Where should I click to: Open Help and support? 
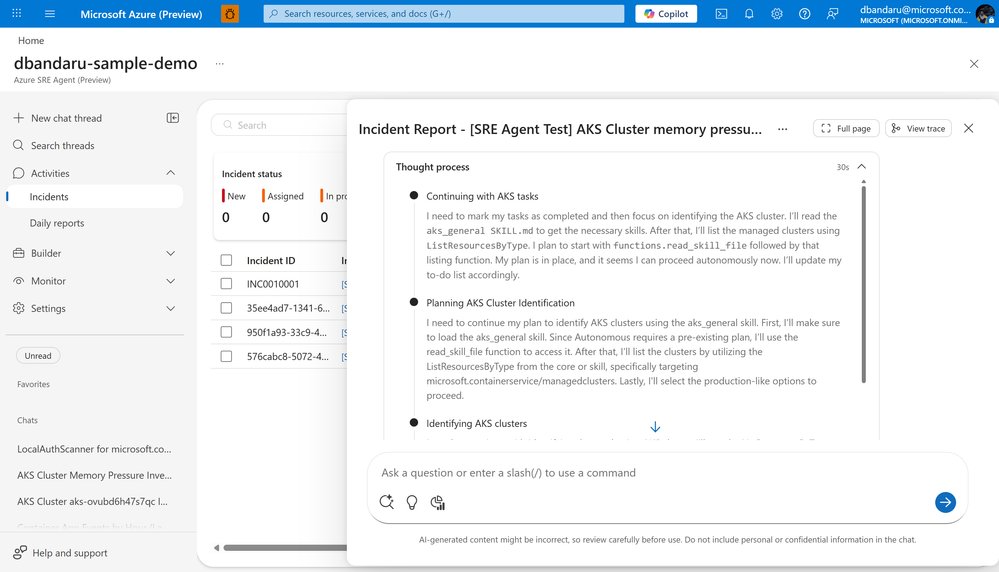pyautogui.click(x=69, y=553)
